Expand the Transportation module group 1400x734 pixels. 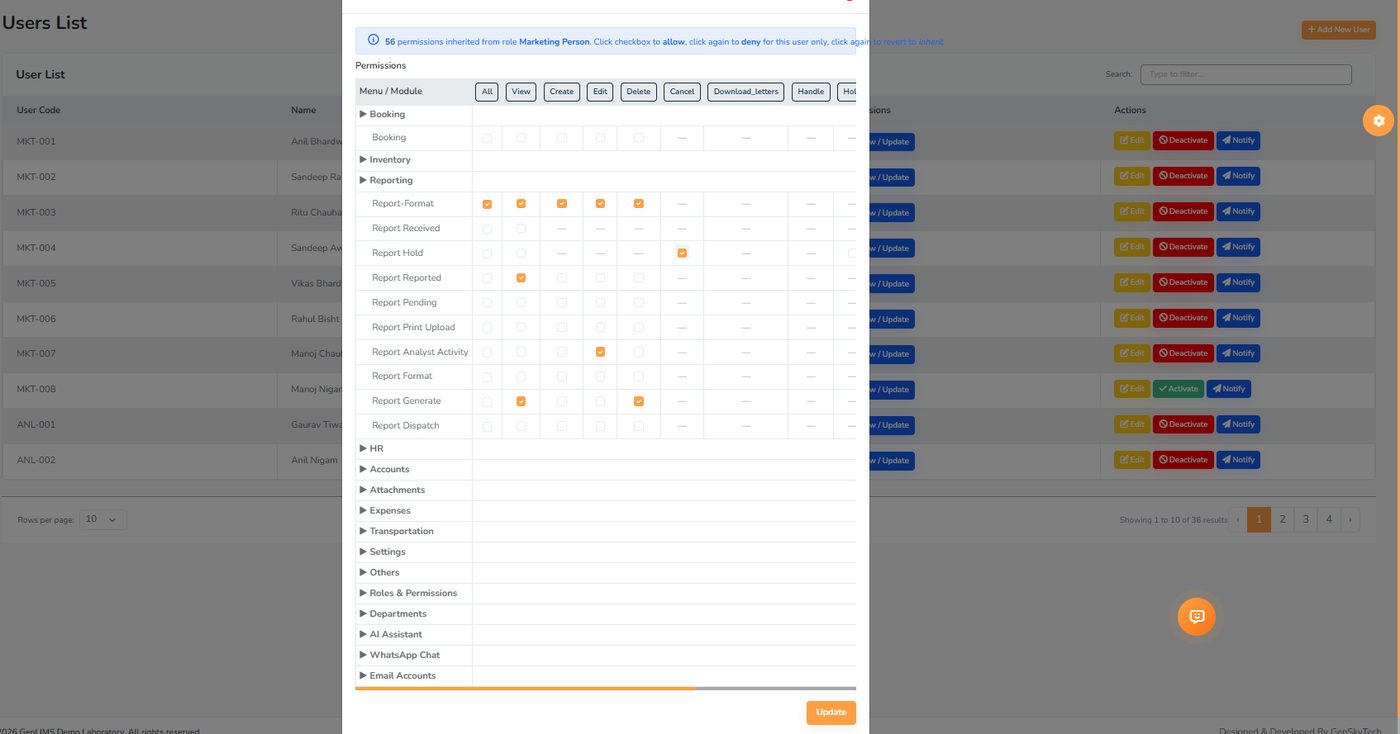[x=396, y=532]
